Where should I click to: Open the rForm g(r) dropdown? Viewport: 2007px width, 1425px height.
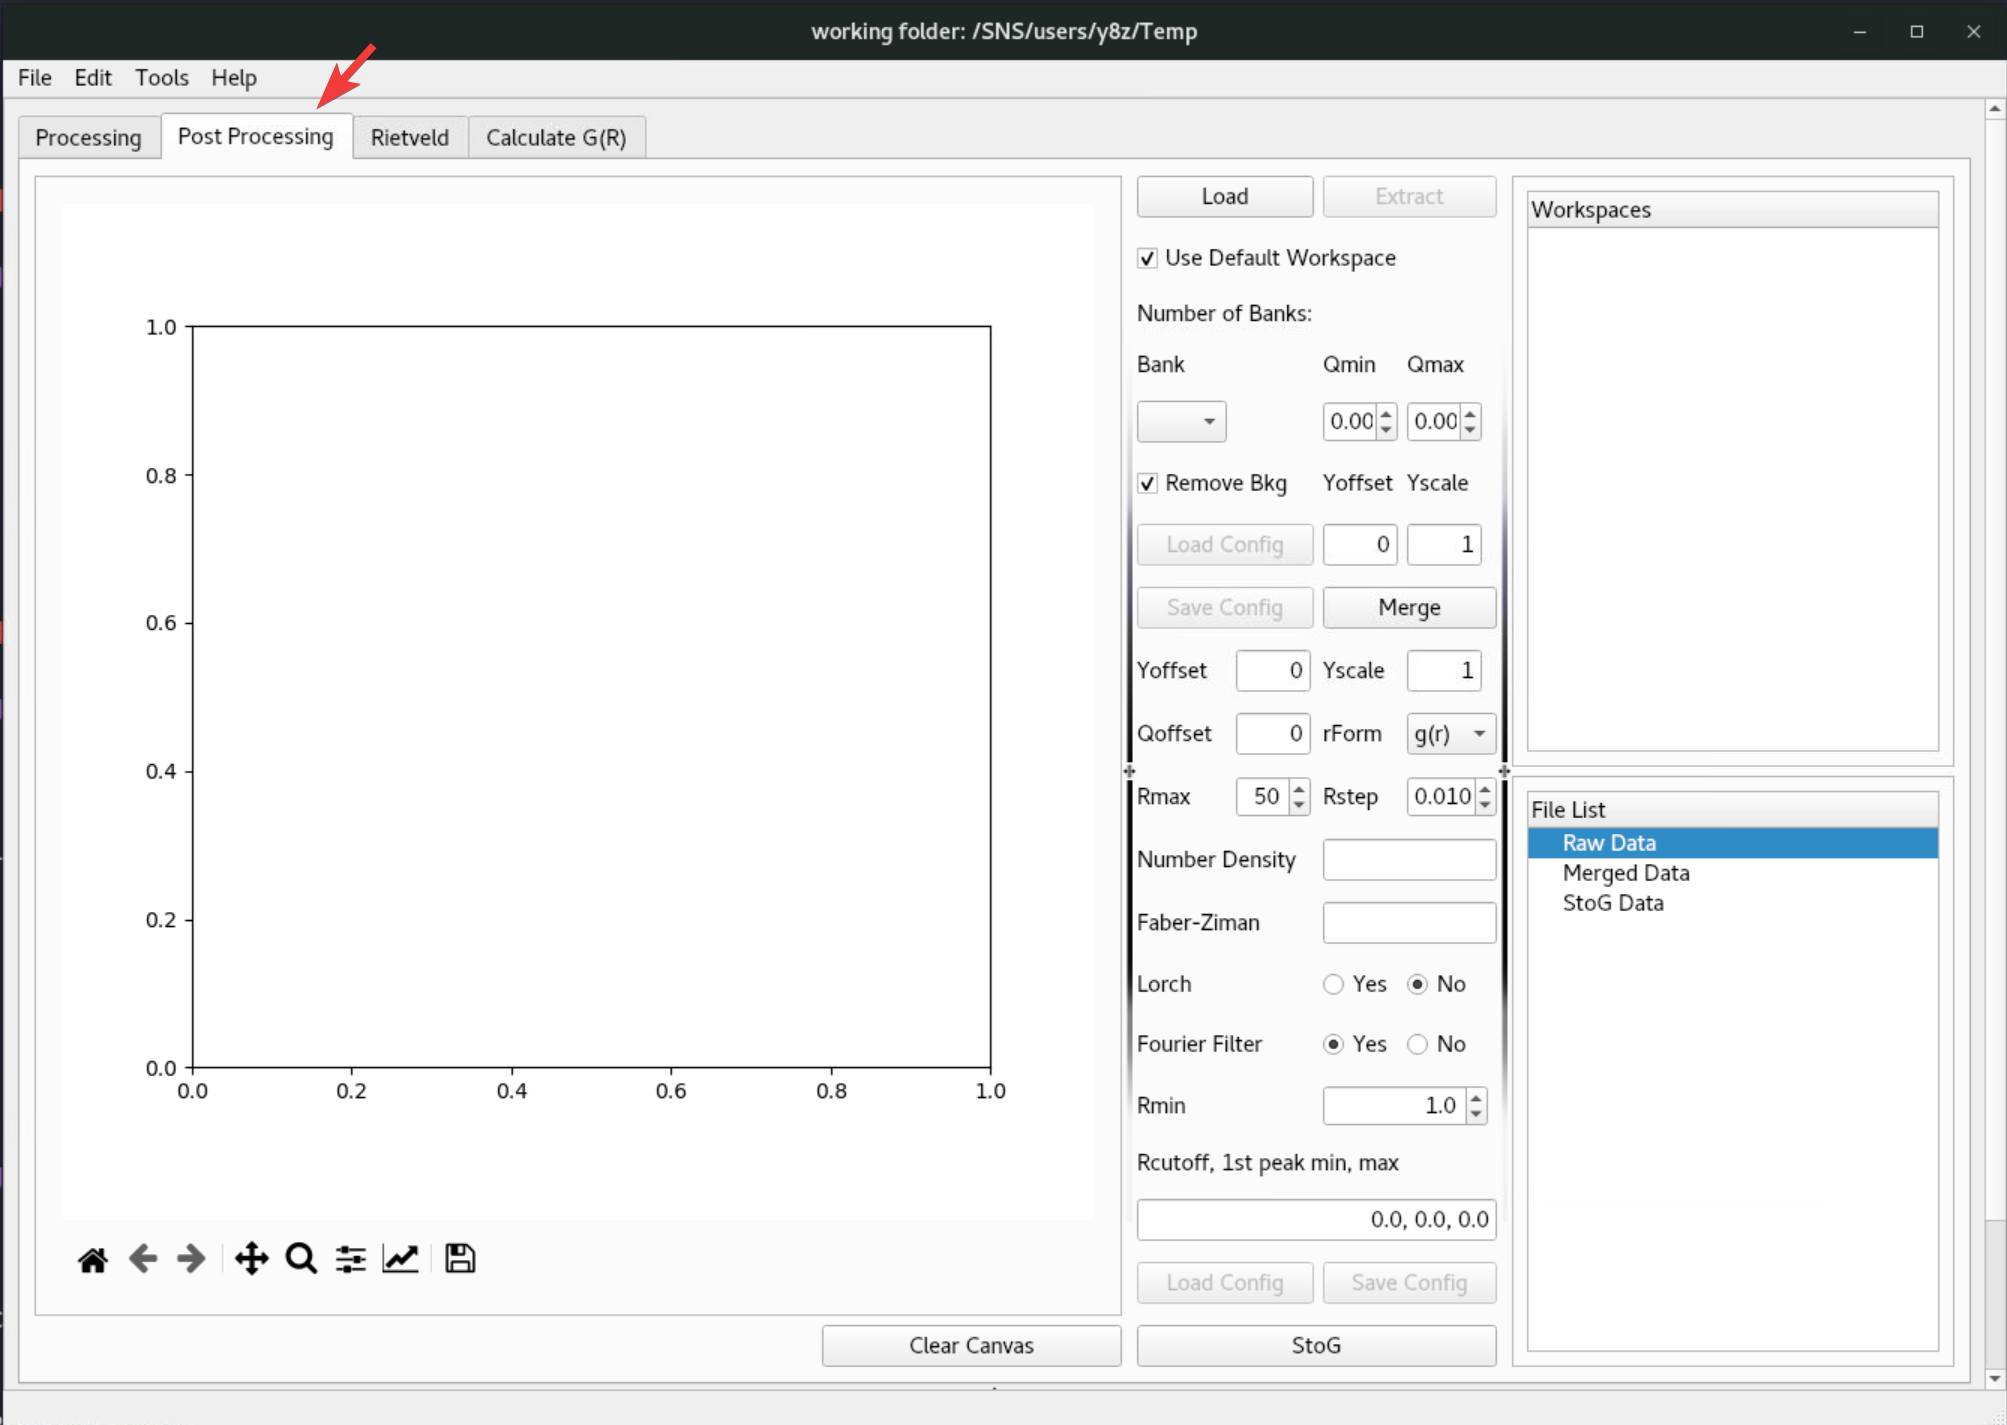(1450, 734)
